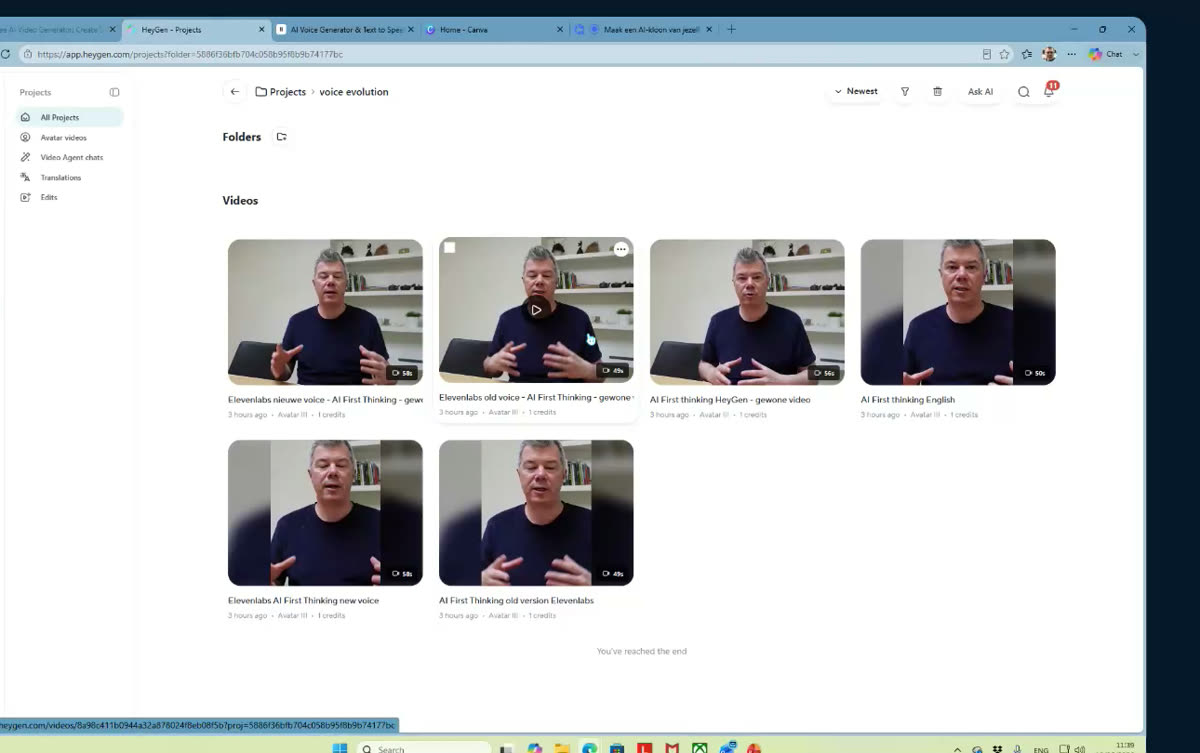The width and height of the screenshot is (1200, 753).
Task: Reload the page with refresh icon
Action: [x=6, y=54]
